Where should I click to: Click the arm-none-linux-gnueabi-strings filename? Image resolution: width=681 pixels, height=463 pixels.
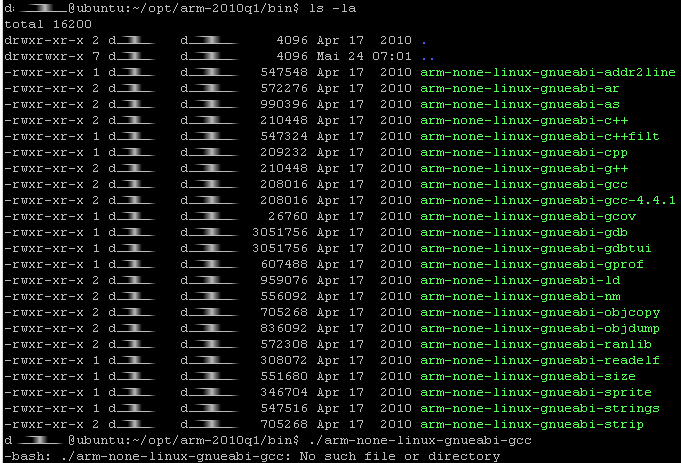[x=539, y=408]
